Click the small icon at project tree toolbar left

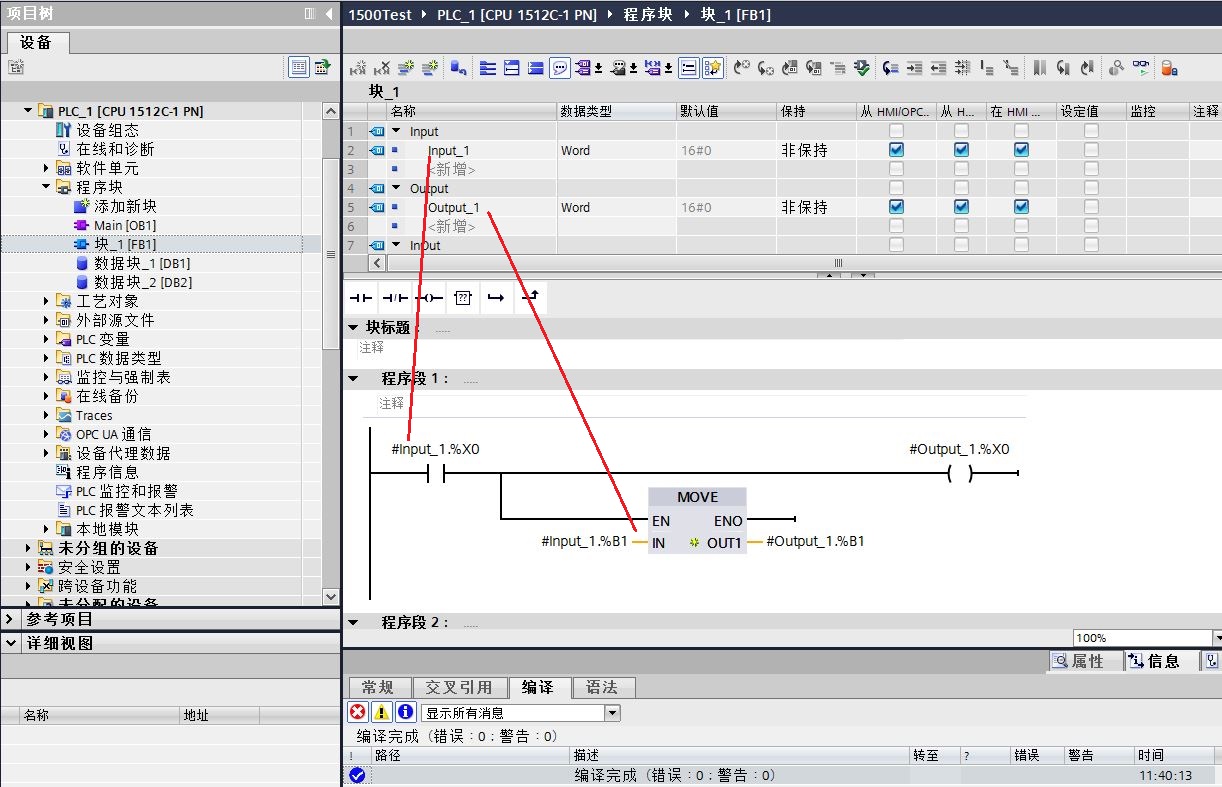[16, 67]
